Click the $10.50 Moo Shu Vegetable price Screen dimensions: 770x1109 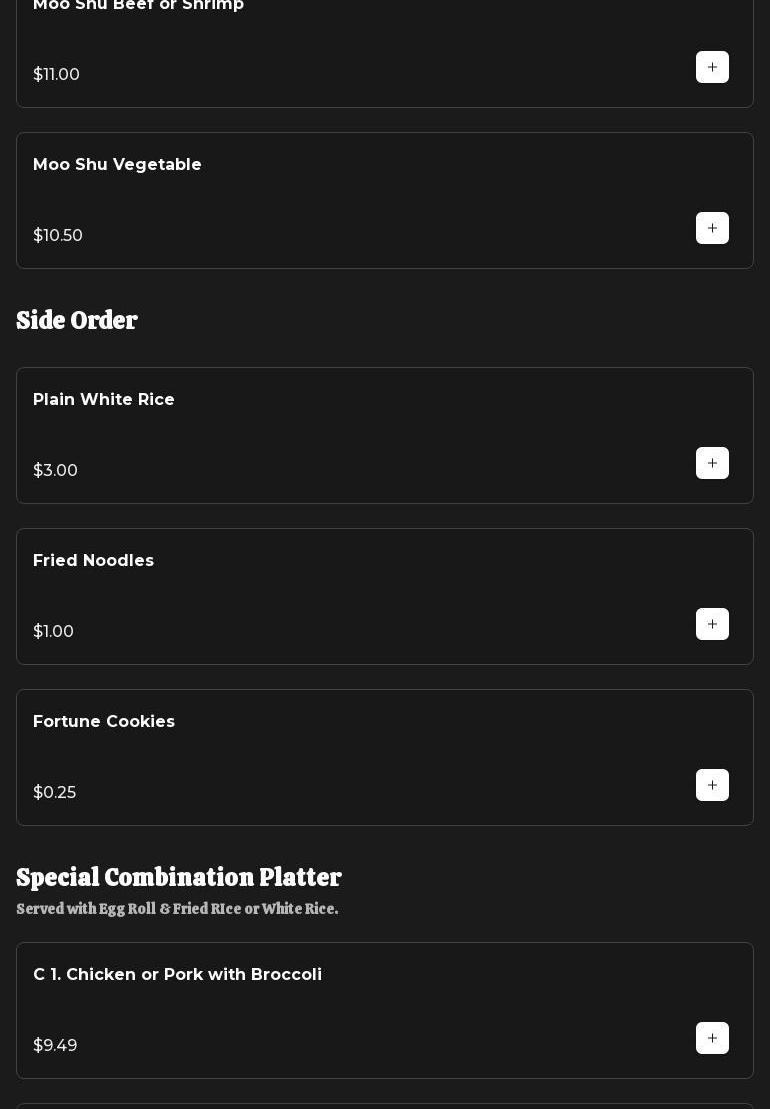(58, 235)
